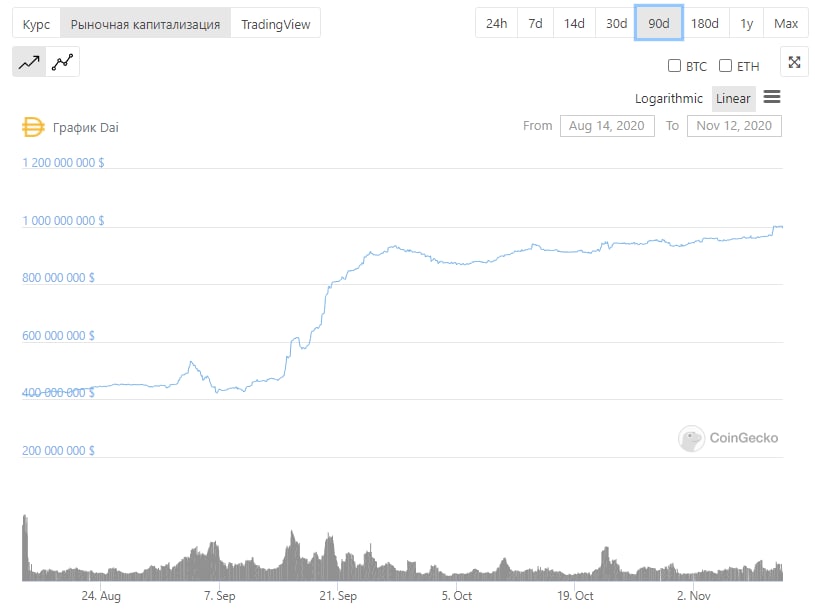Enable the BTC comparison checkbox

(x=674, y=65)
